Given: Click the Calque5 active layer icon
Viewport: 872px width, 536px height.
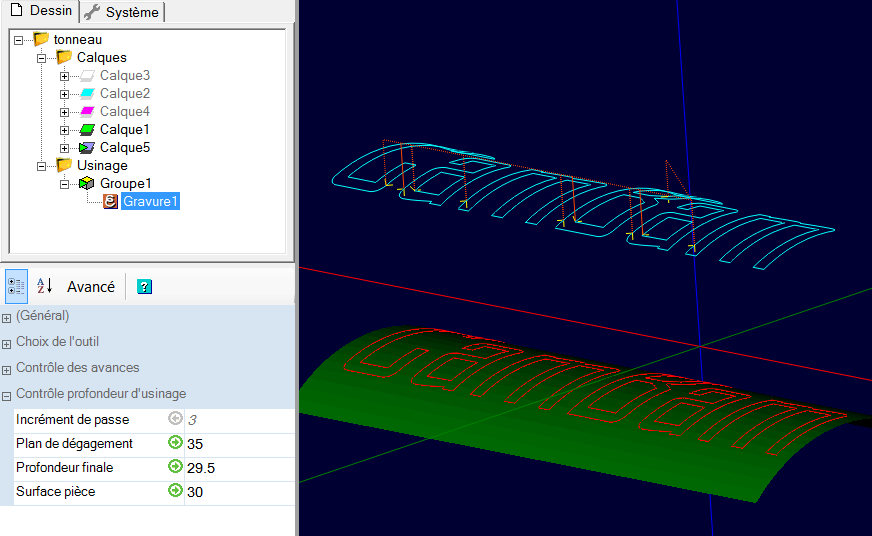Looking at the screenshot, I should point(87,147).
